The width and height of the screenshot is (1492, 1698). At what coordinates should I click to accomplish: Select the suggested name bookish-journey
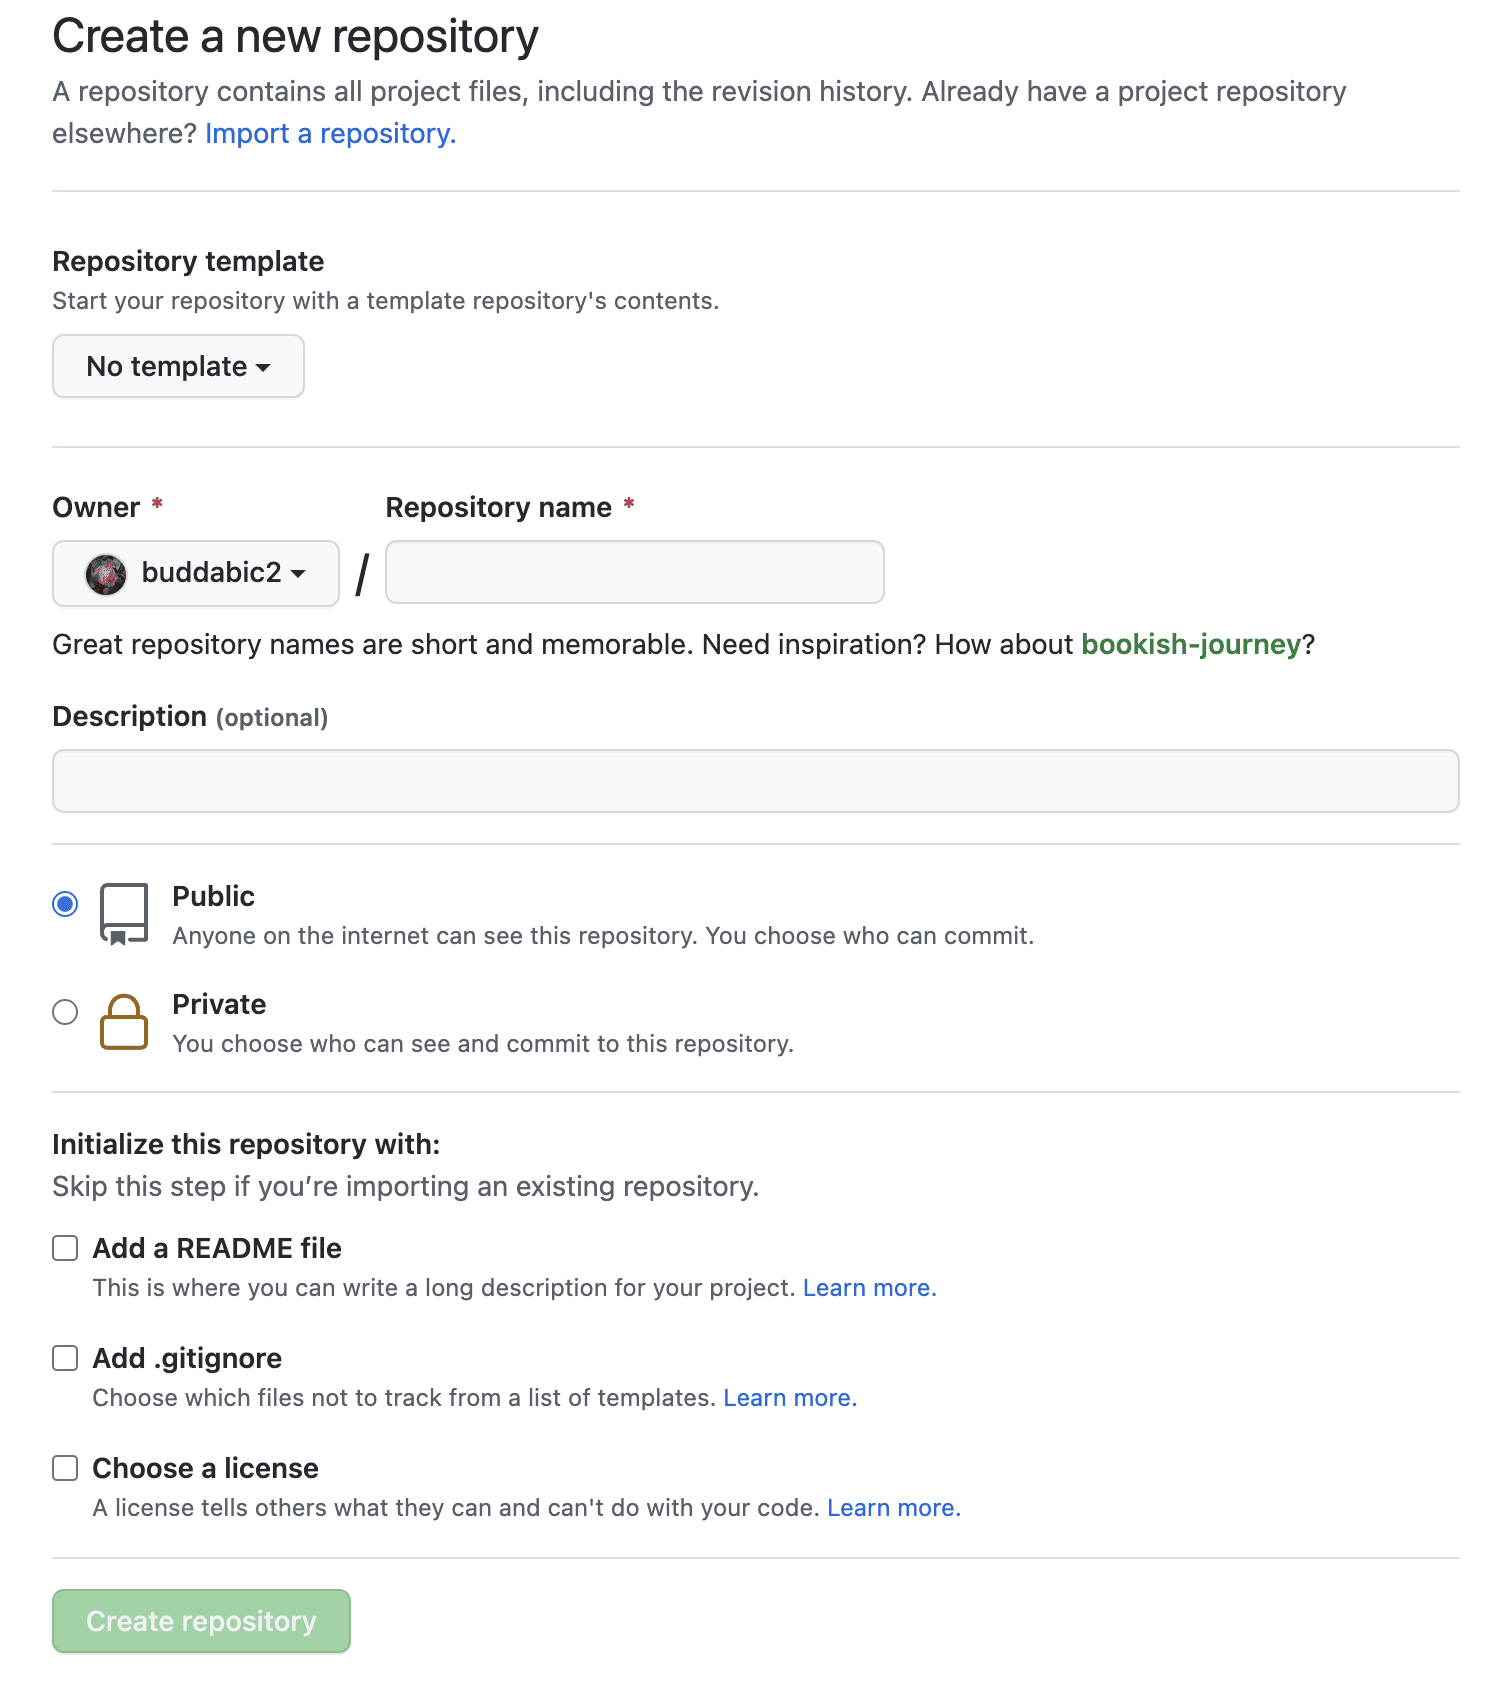click(x=1190, y=644)
